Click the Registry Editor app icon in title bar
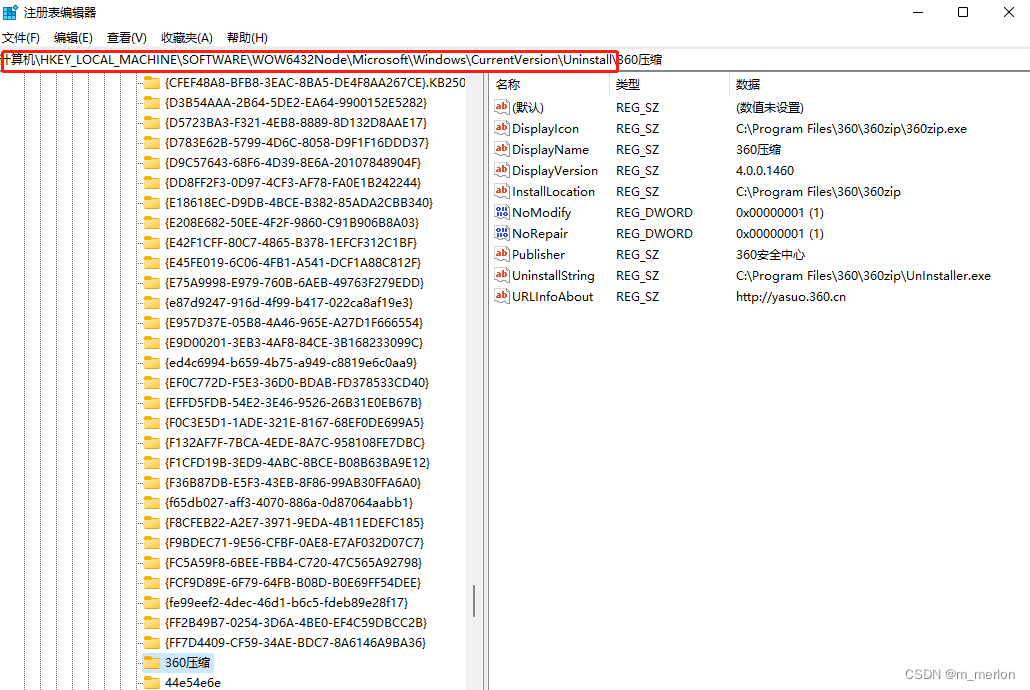Image resolution: width=1030 pixels, height=690 pixels. 10,12
